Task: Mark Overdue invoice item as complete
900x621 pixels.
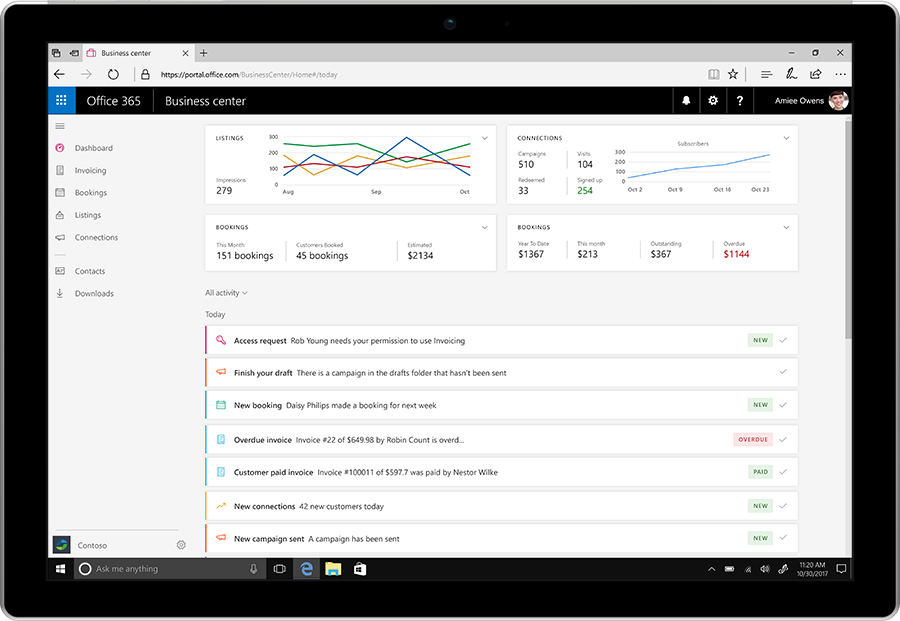Action: (x=783, y=440)
